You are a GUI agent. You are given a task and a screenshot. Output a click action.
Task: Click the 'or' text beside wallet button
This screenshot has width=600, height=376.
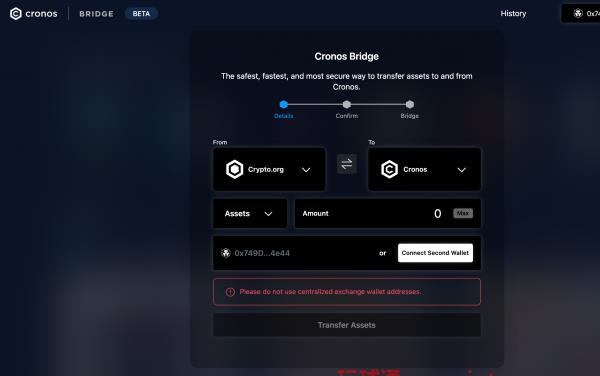tap(383, 253)
